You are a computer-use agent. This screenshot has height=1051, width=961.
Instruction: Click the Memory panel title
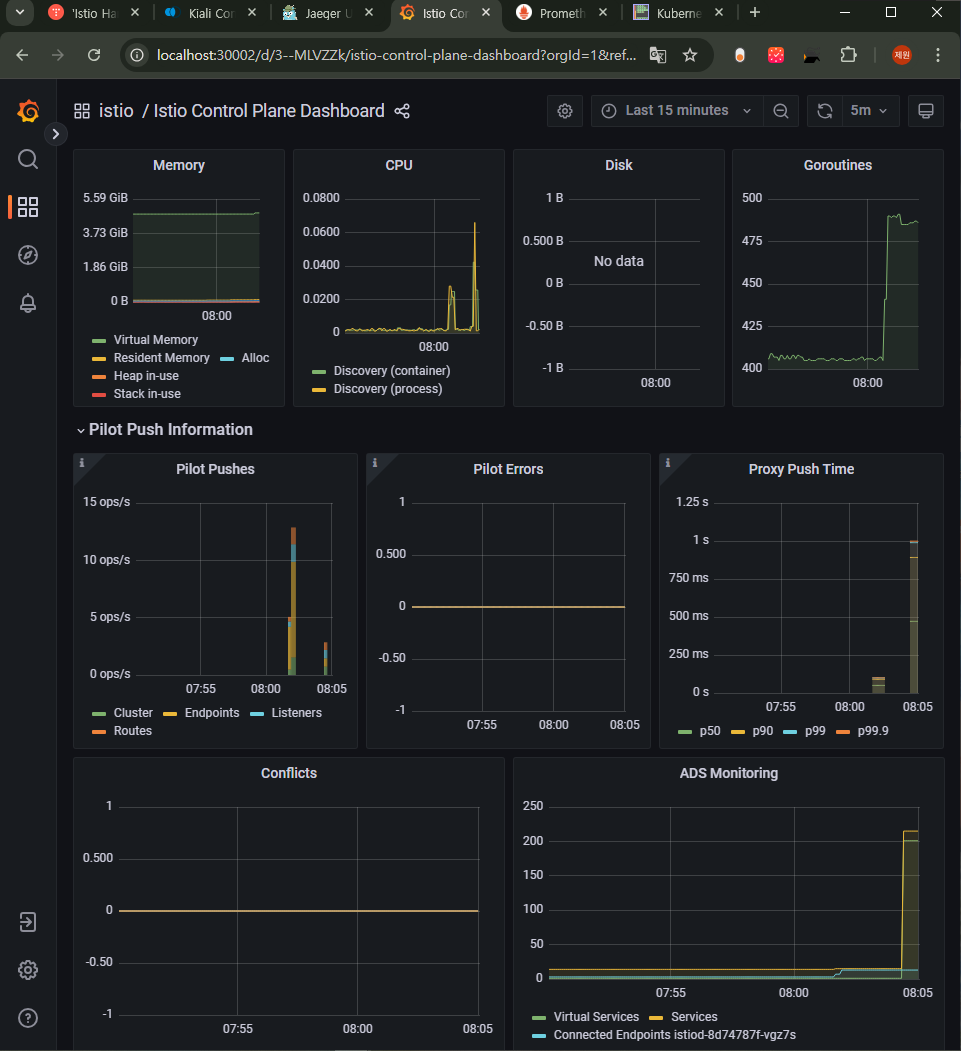178,166
